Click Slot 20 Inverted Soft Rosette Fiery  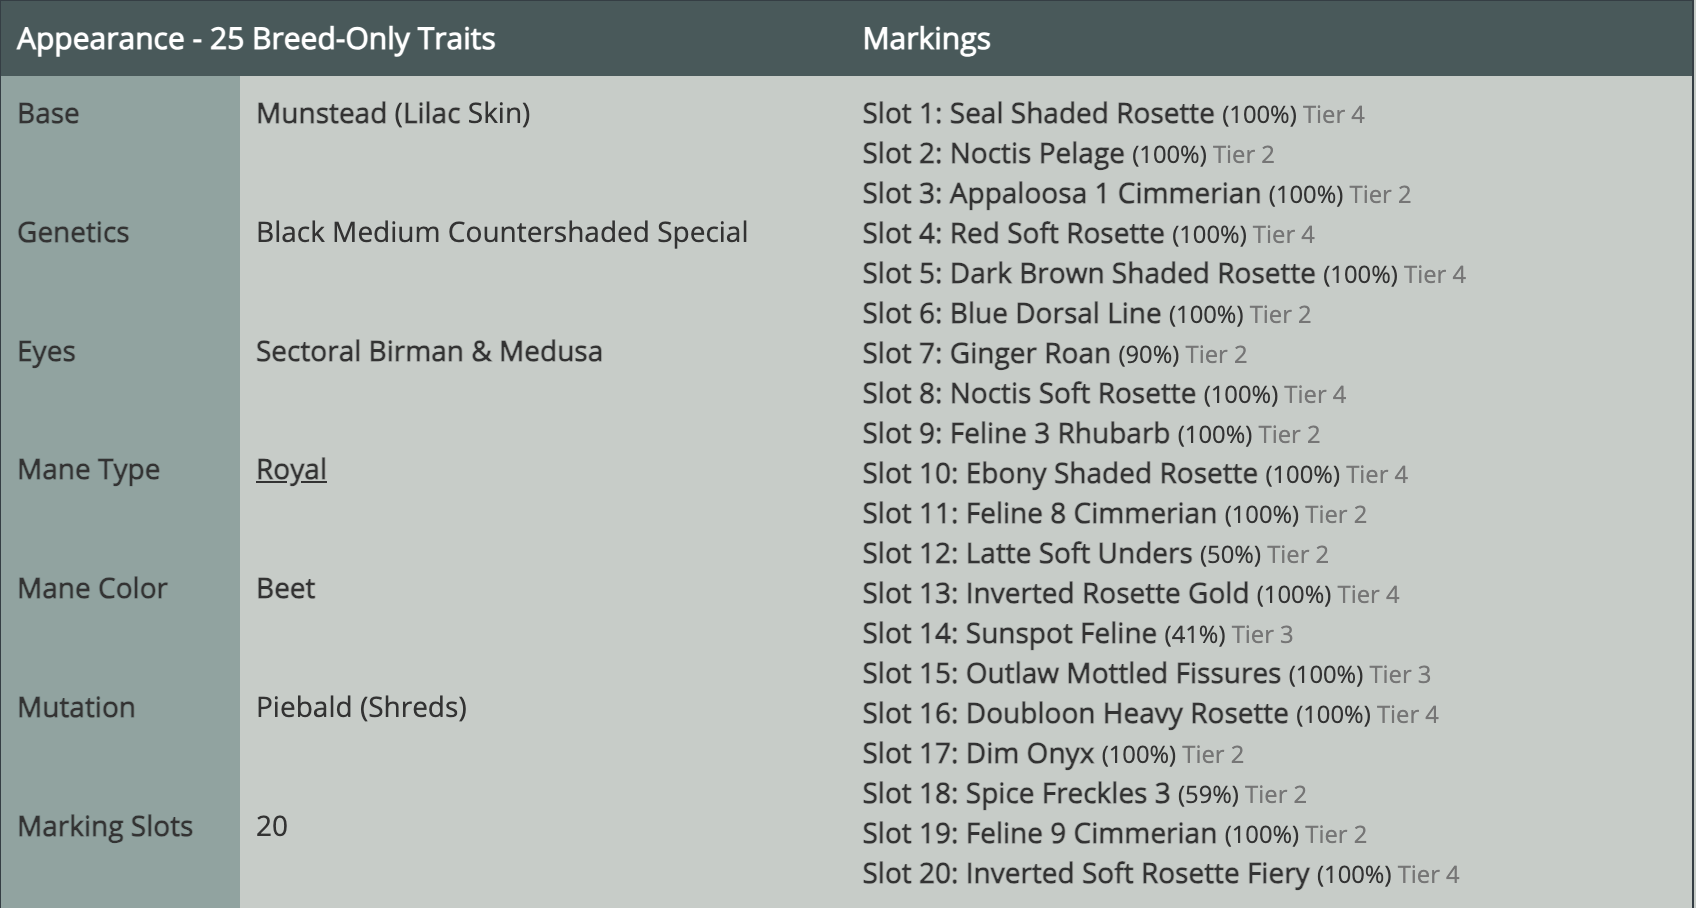point(1161,874)
